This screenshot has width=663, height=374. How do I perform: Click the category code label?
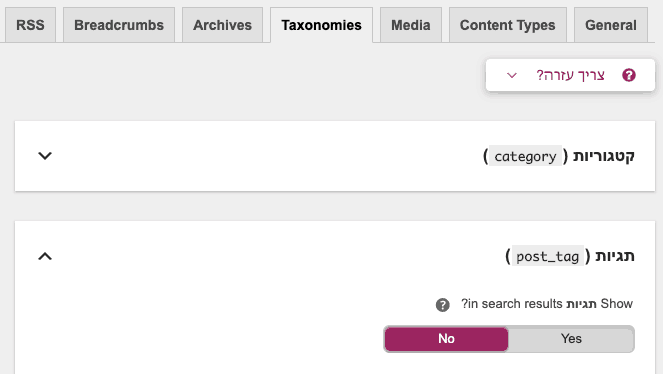pos(525,156)
